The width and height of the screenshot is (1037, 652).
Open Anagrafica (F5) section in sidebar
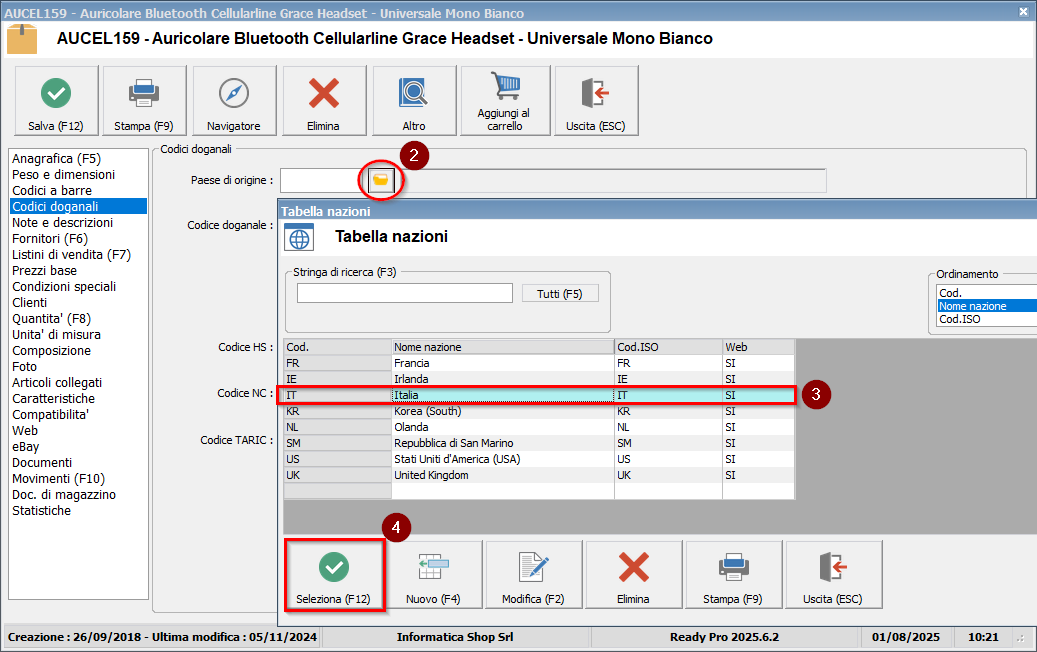coord(56,158)
